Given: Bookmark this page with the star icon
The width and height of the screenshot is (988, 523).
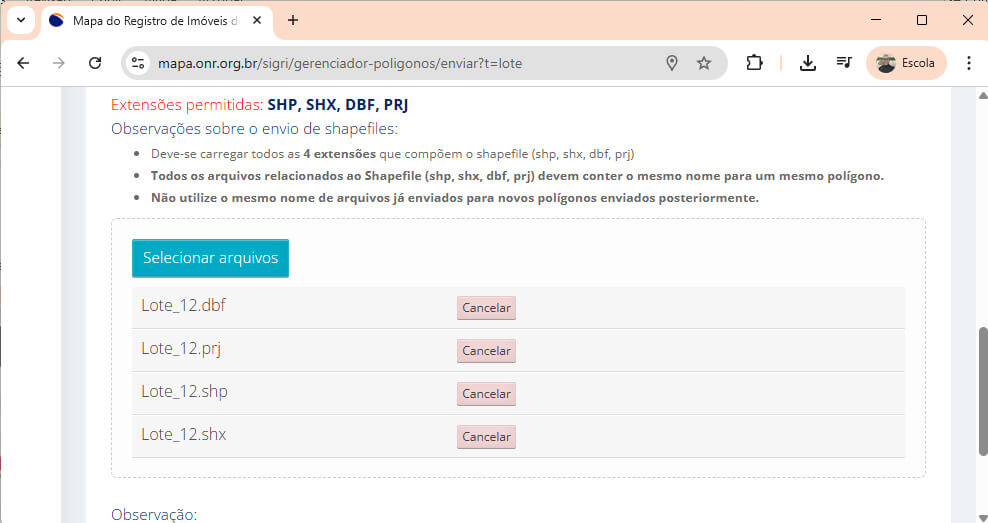Looking at the screenshot, I should [x=704, y=63].
